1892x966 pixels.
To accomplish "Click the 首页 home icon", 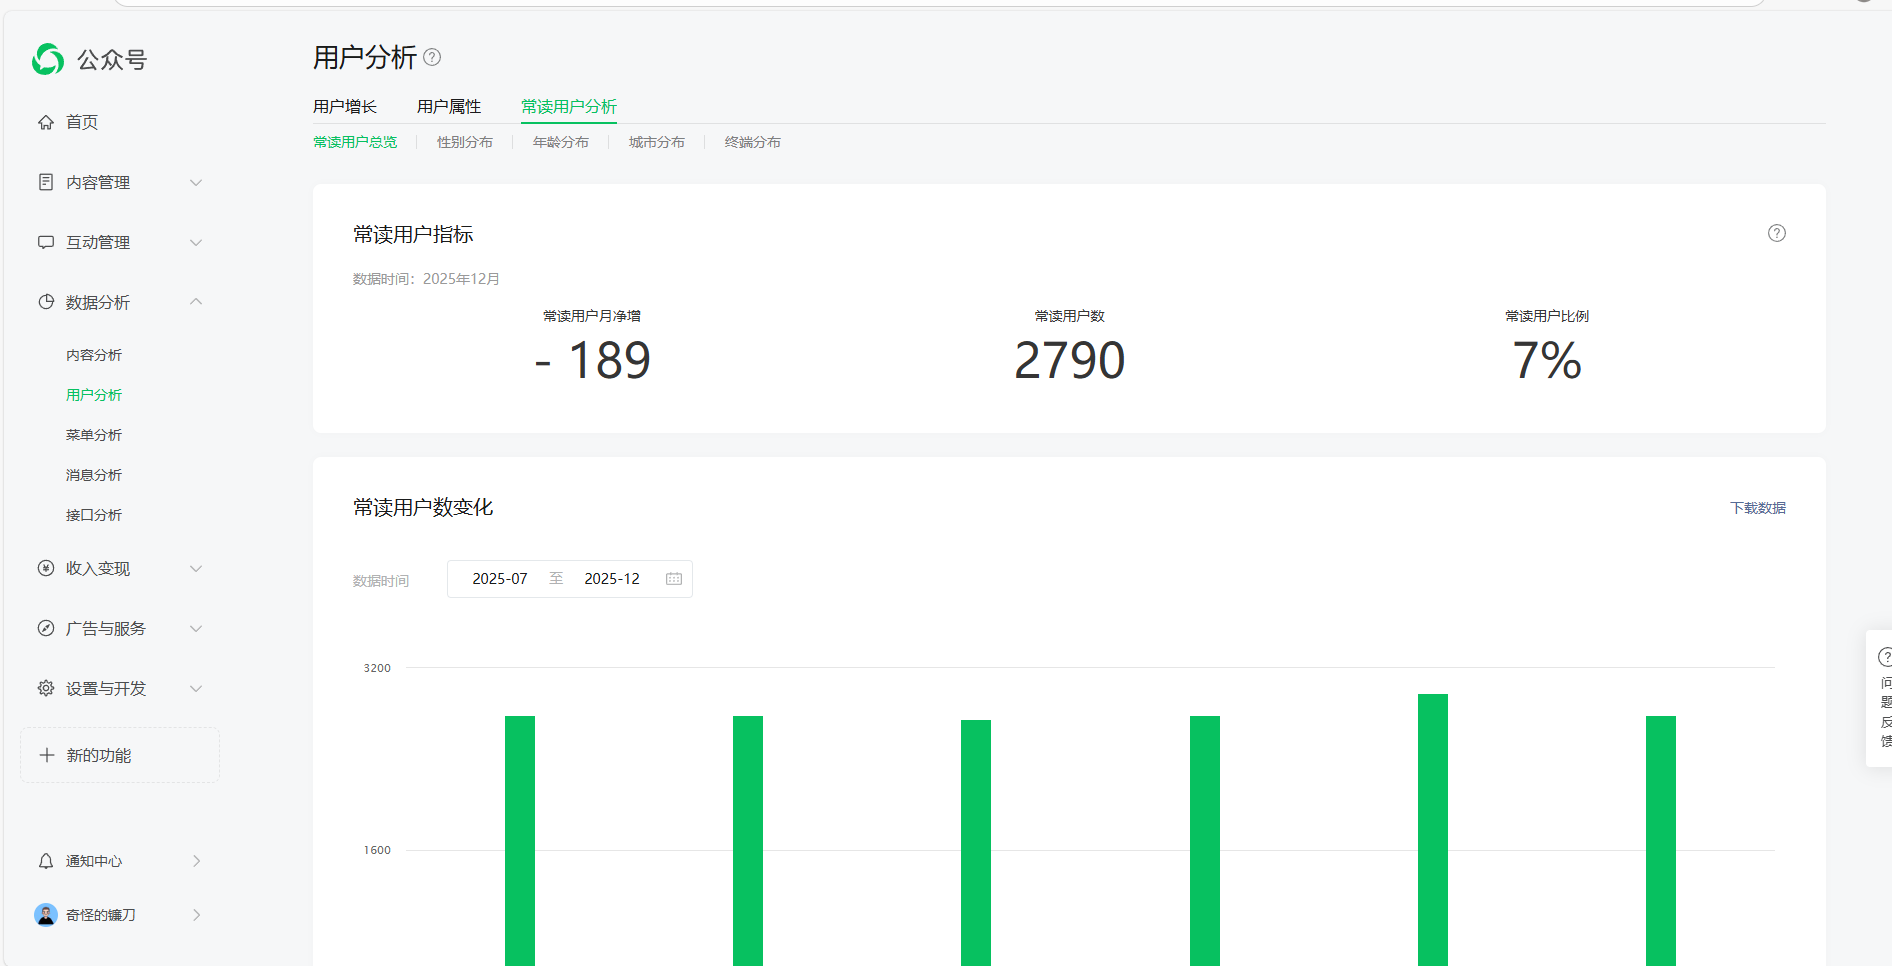I will coord(46,122).
